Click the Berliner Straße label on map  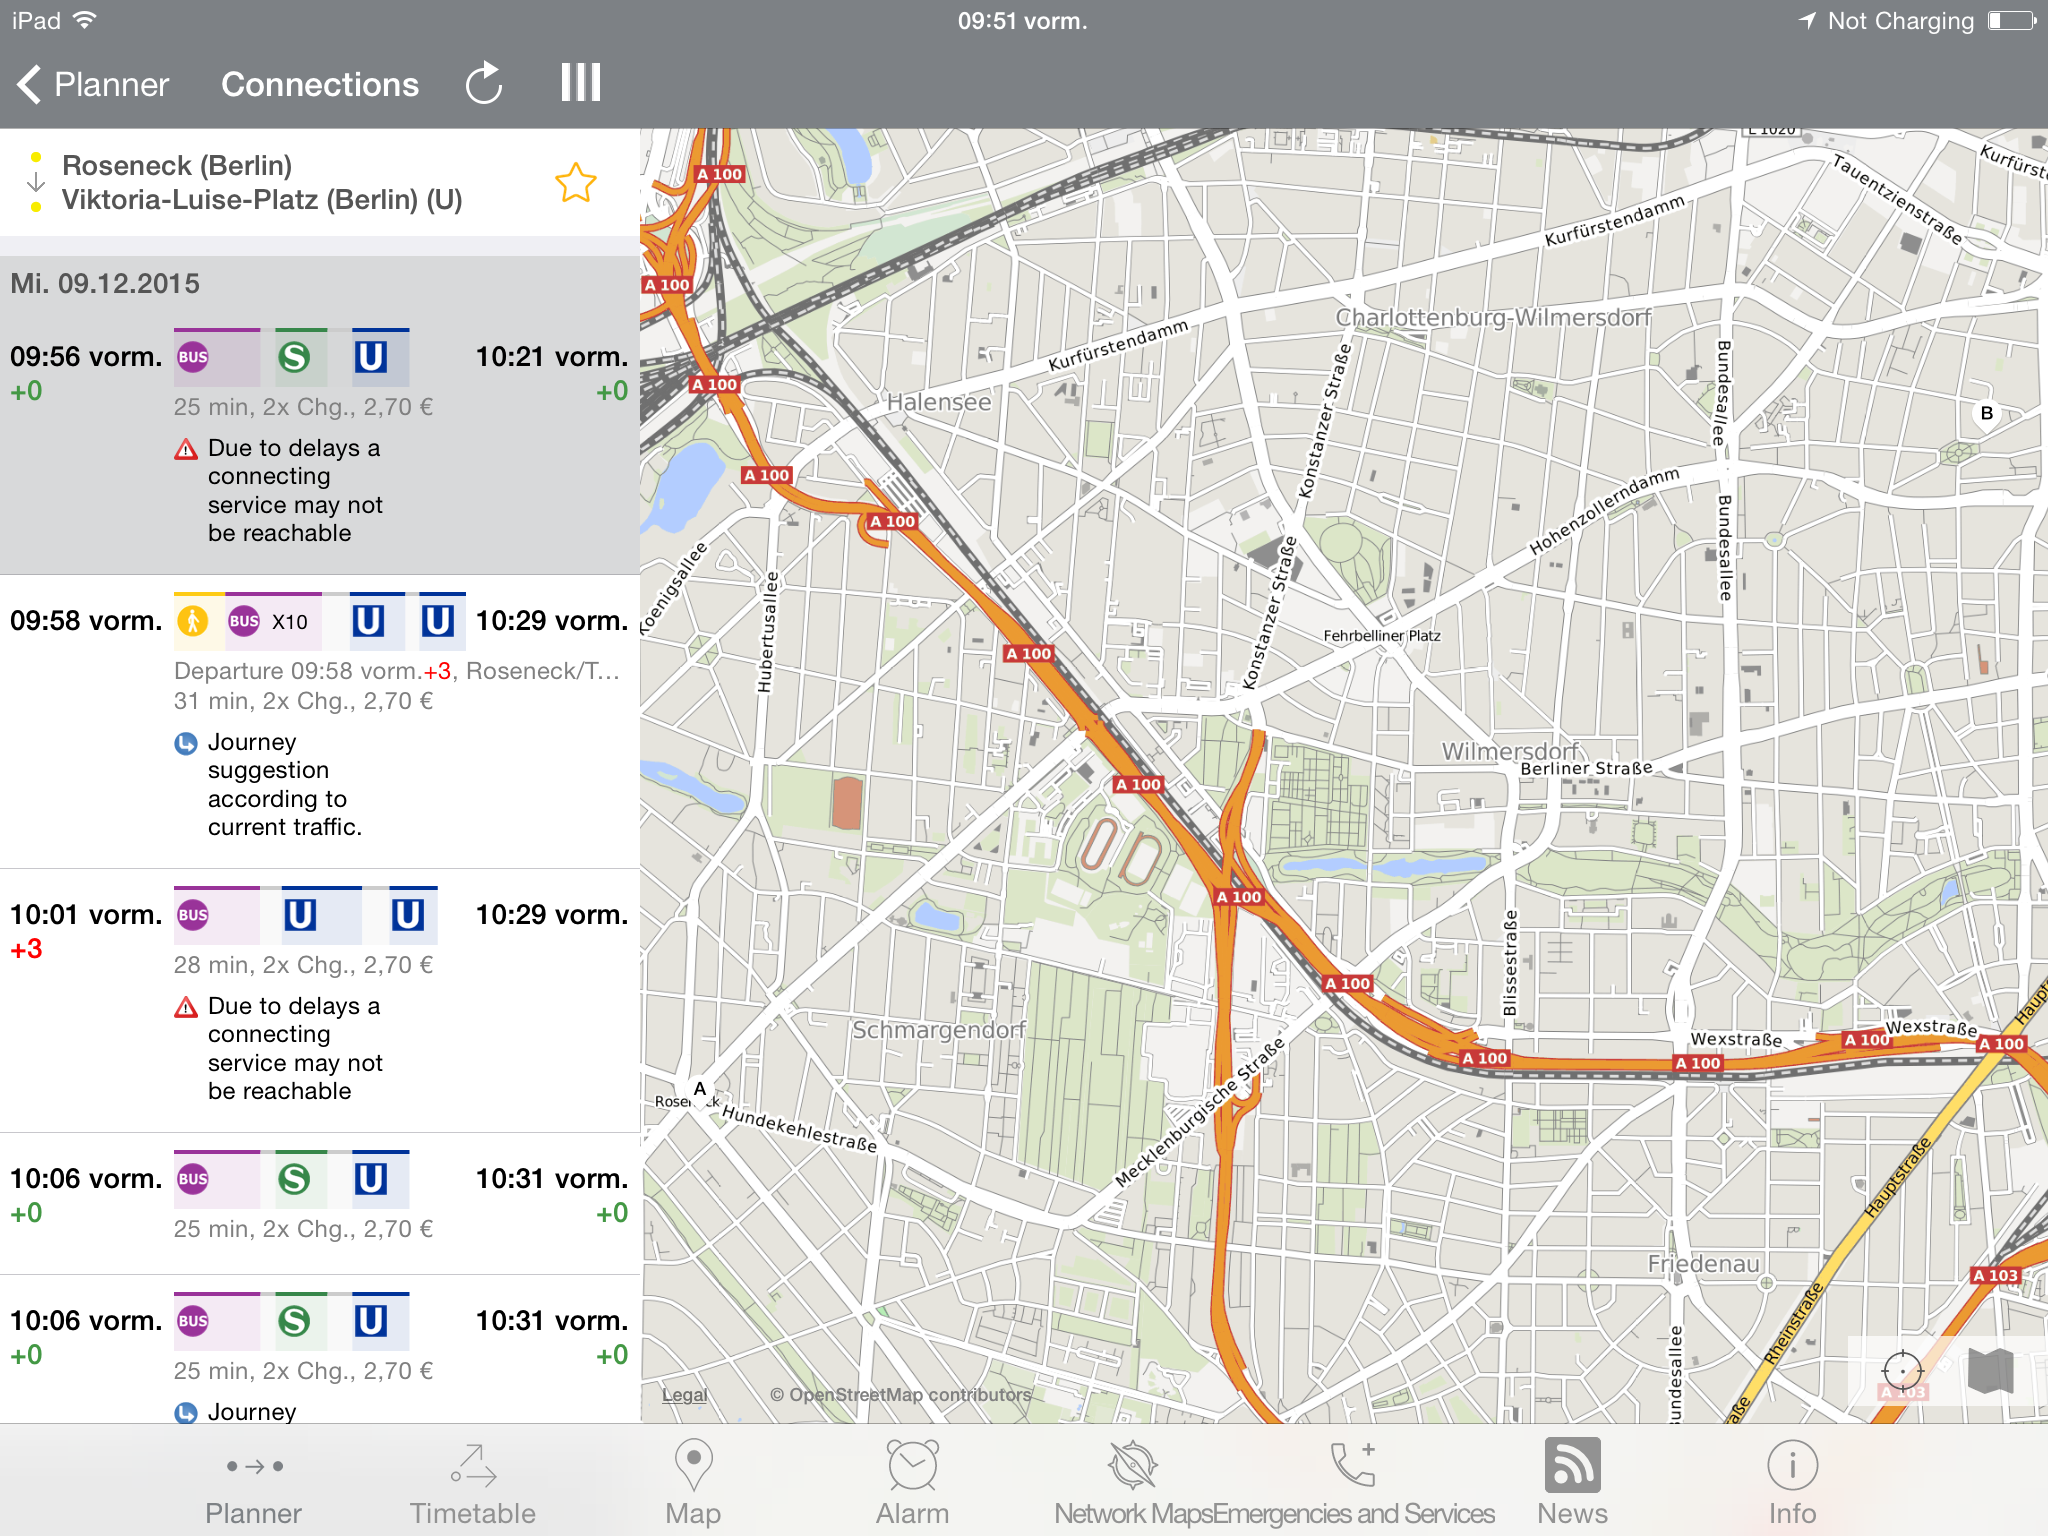click(1586, 768)
